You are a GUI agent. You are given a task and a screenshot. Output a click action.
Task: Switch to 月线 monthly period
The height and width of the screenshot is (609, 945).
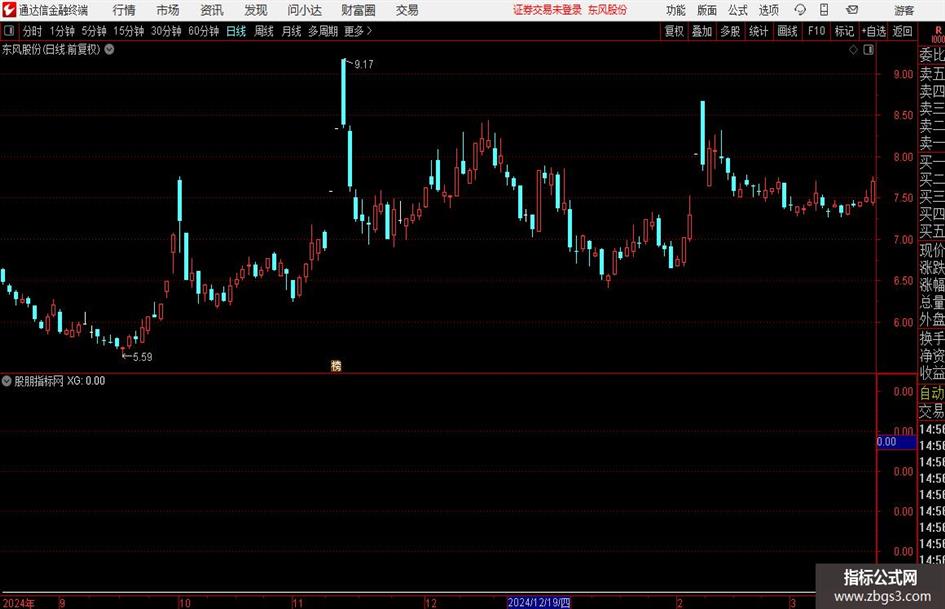click(x=291, y=31)
